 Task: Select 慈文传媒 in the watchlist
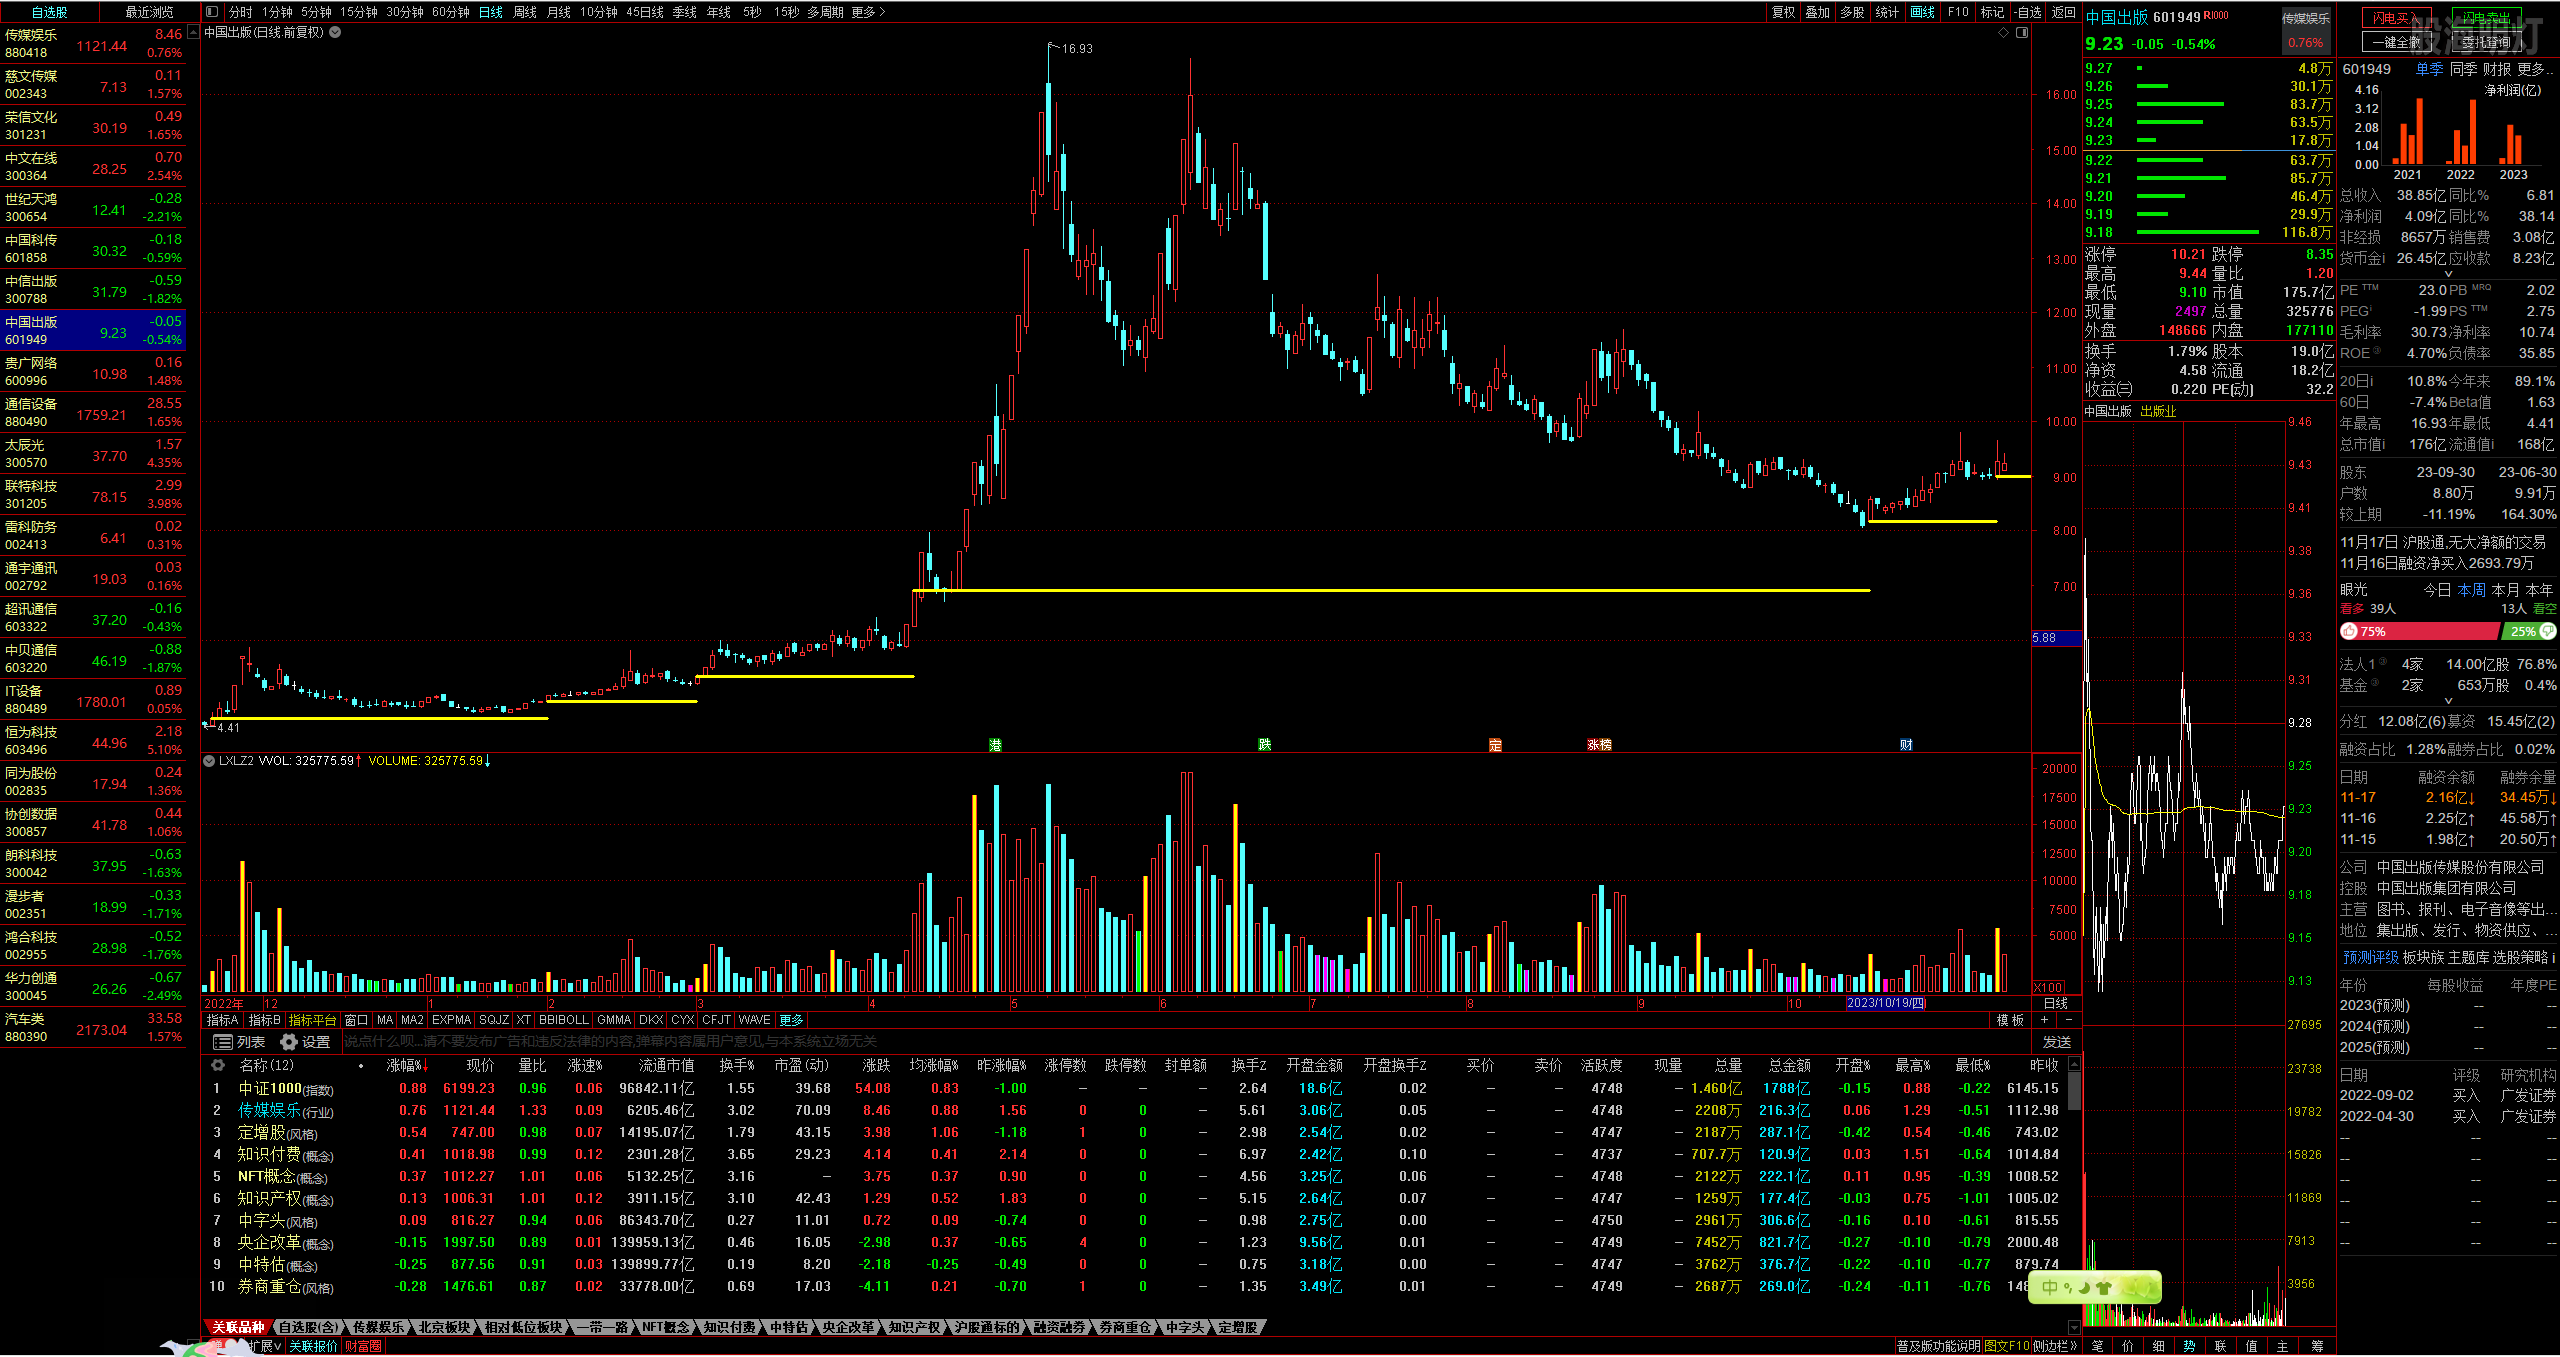click(93, 85)
